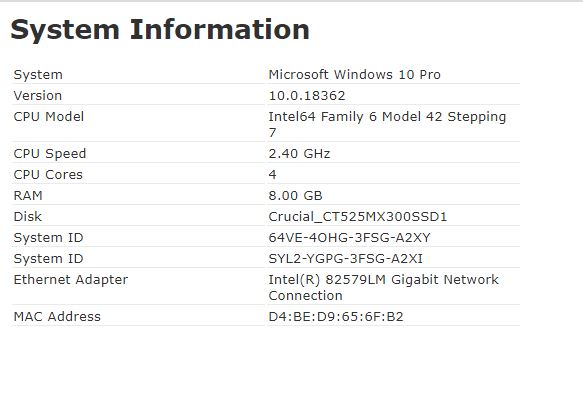Viewport: 583px width, 415px height.
Task: Select the Microsoft Windows 10 Pro value
Action: pyautogui.click(x=354, y=74)
